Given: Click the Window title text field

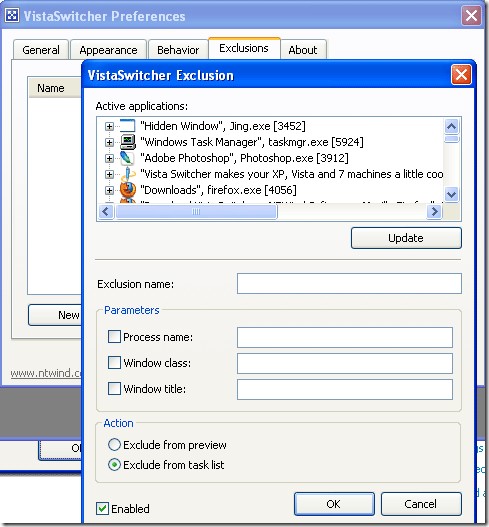Looking at the screenshot, I should pos(345,390).
